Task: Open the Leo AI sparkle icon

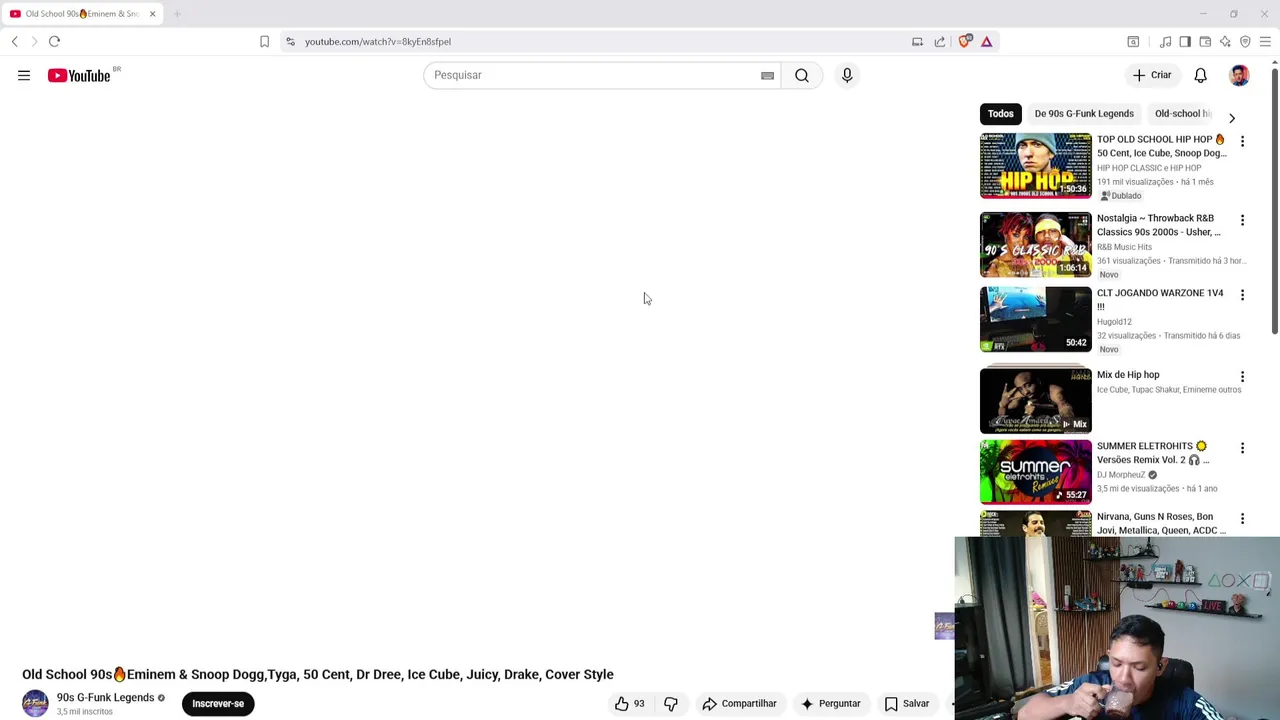Action: click(1225, 41)
